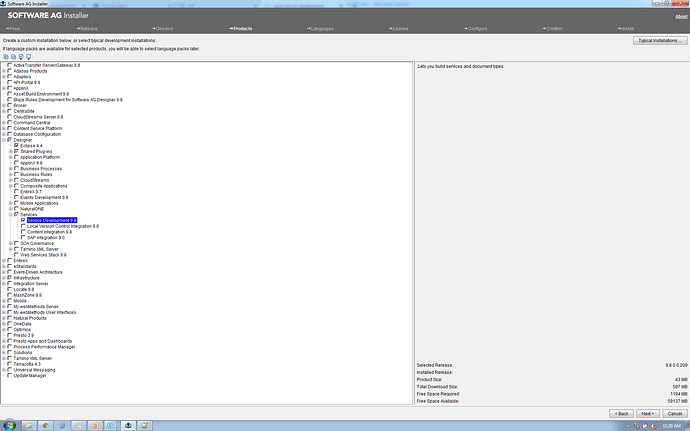Image resolution: width=690 pixels, height=431 pixels.
Task: Go to the Install wizard step
Action: point(626,29)
